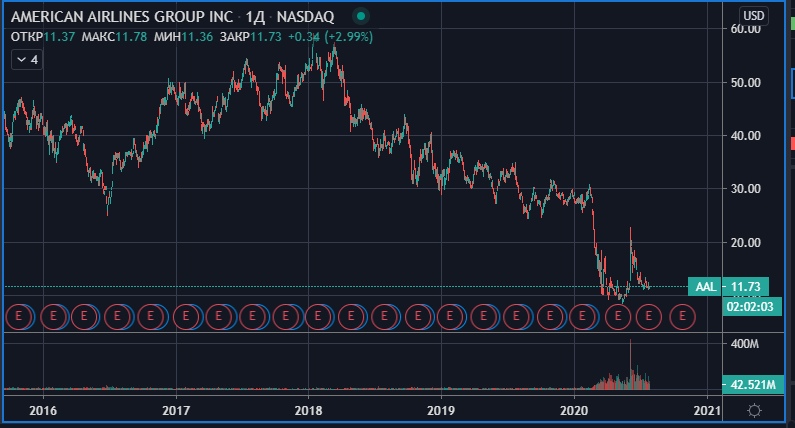795x428 pixels.
Task: Click the 50.00 price axis label
Action: (745, 83)
